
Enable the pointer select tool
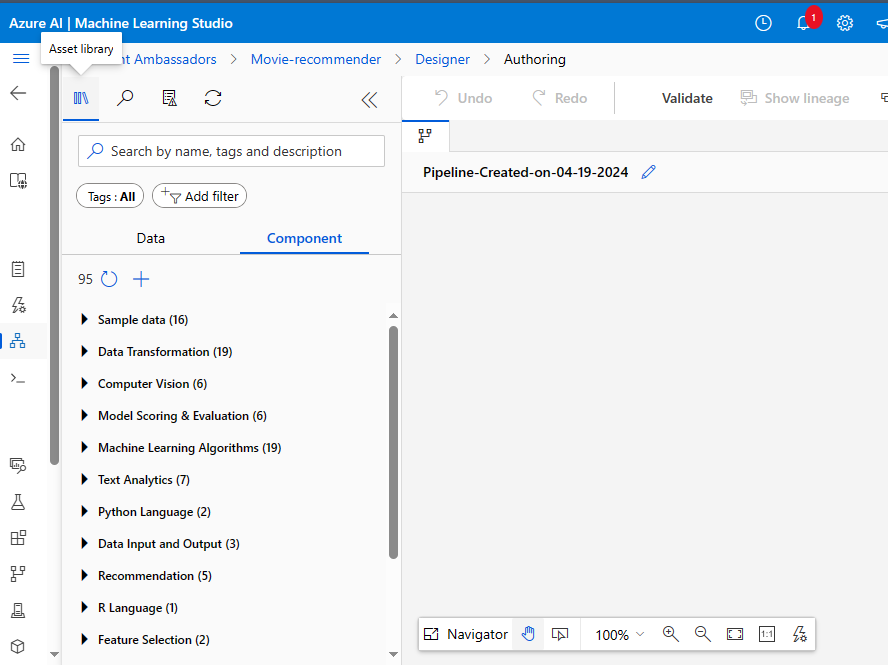coord(560,634)
